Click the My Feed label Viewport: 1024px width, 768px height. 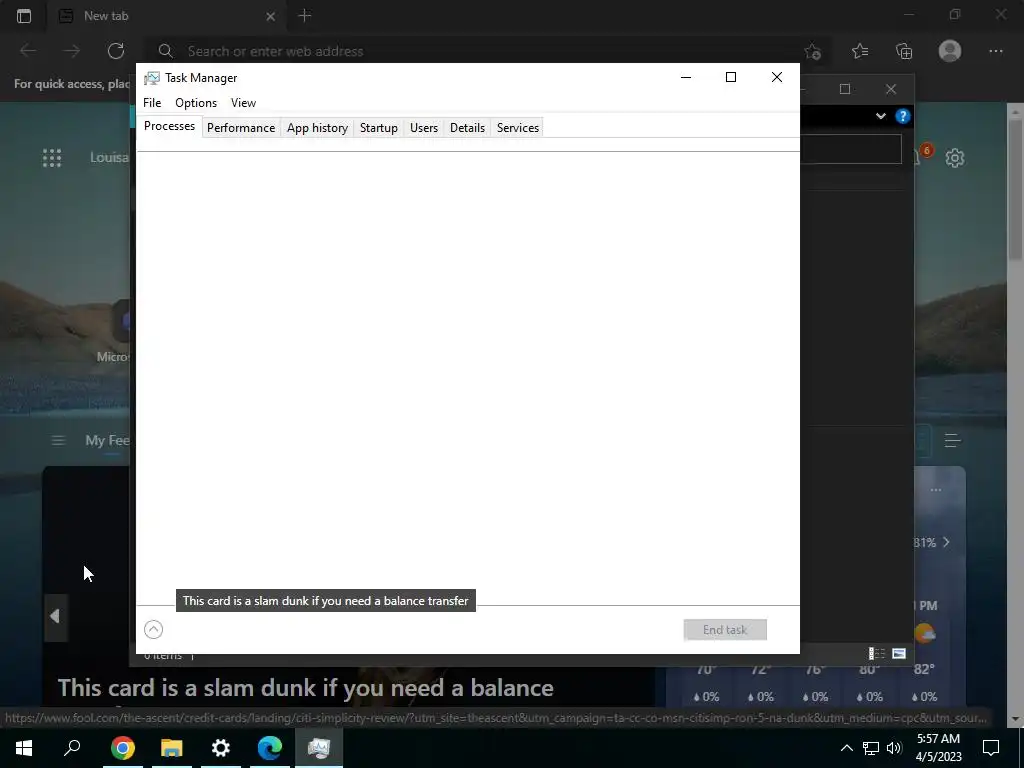tap(108, 441)
